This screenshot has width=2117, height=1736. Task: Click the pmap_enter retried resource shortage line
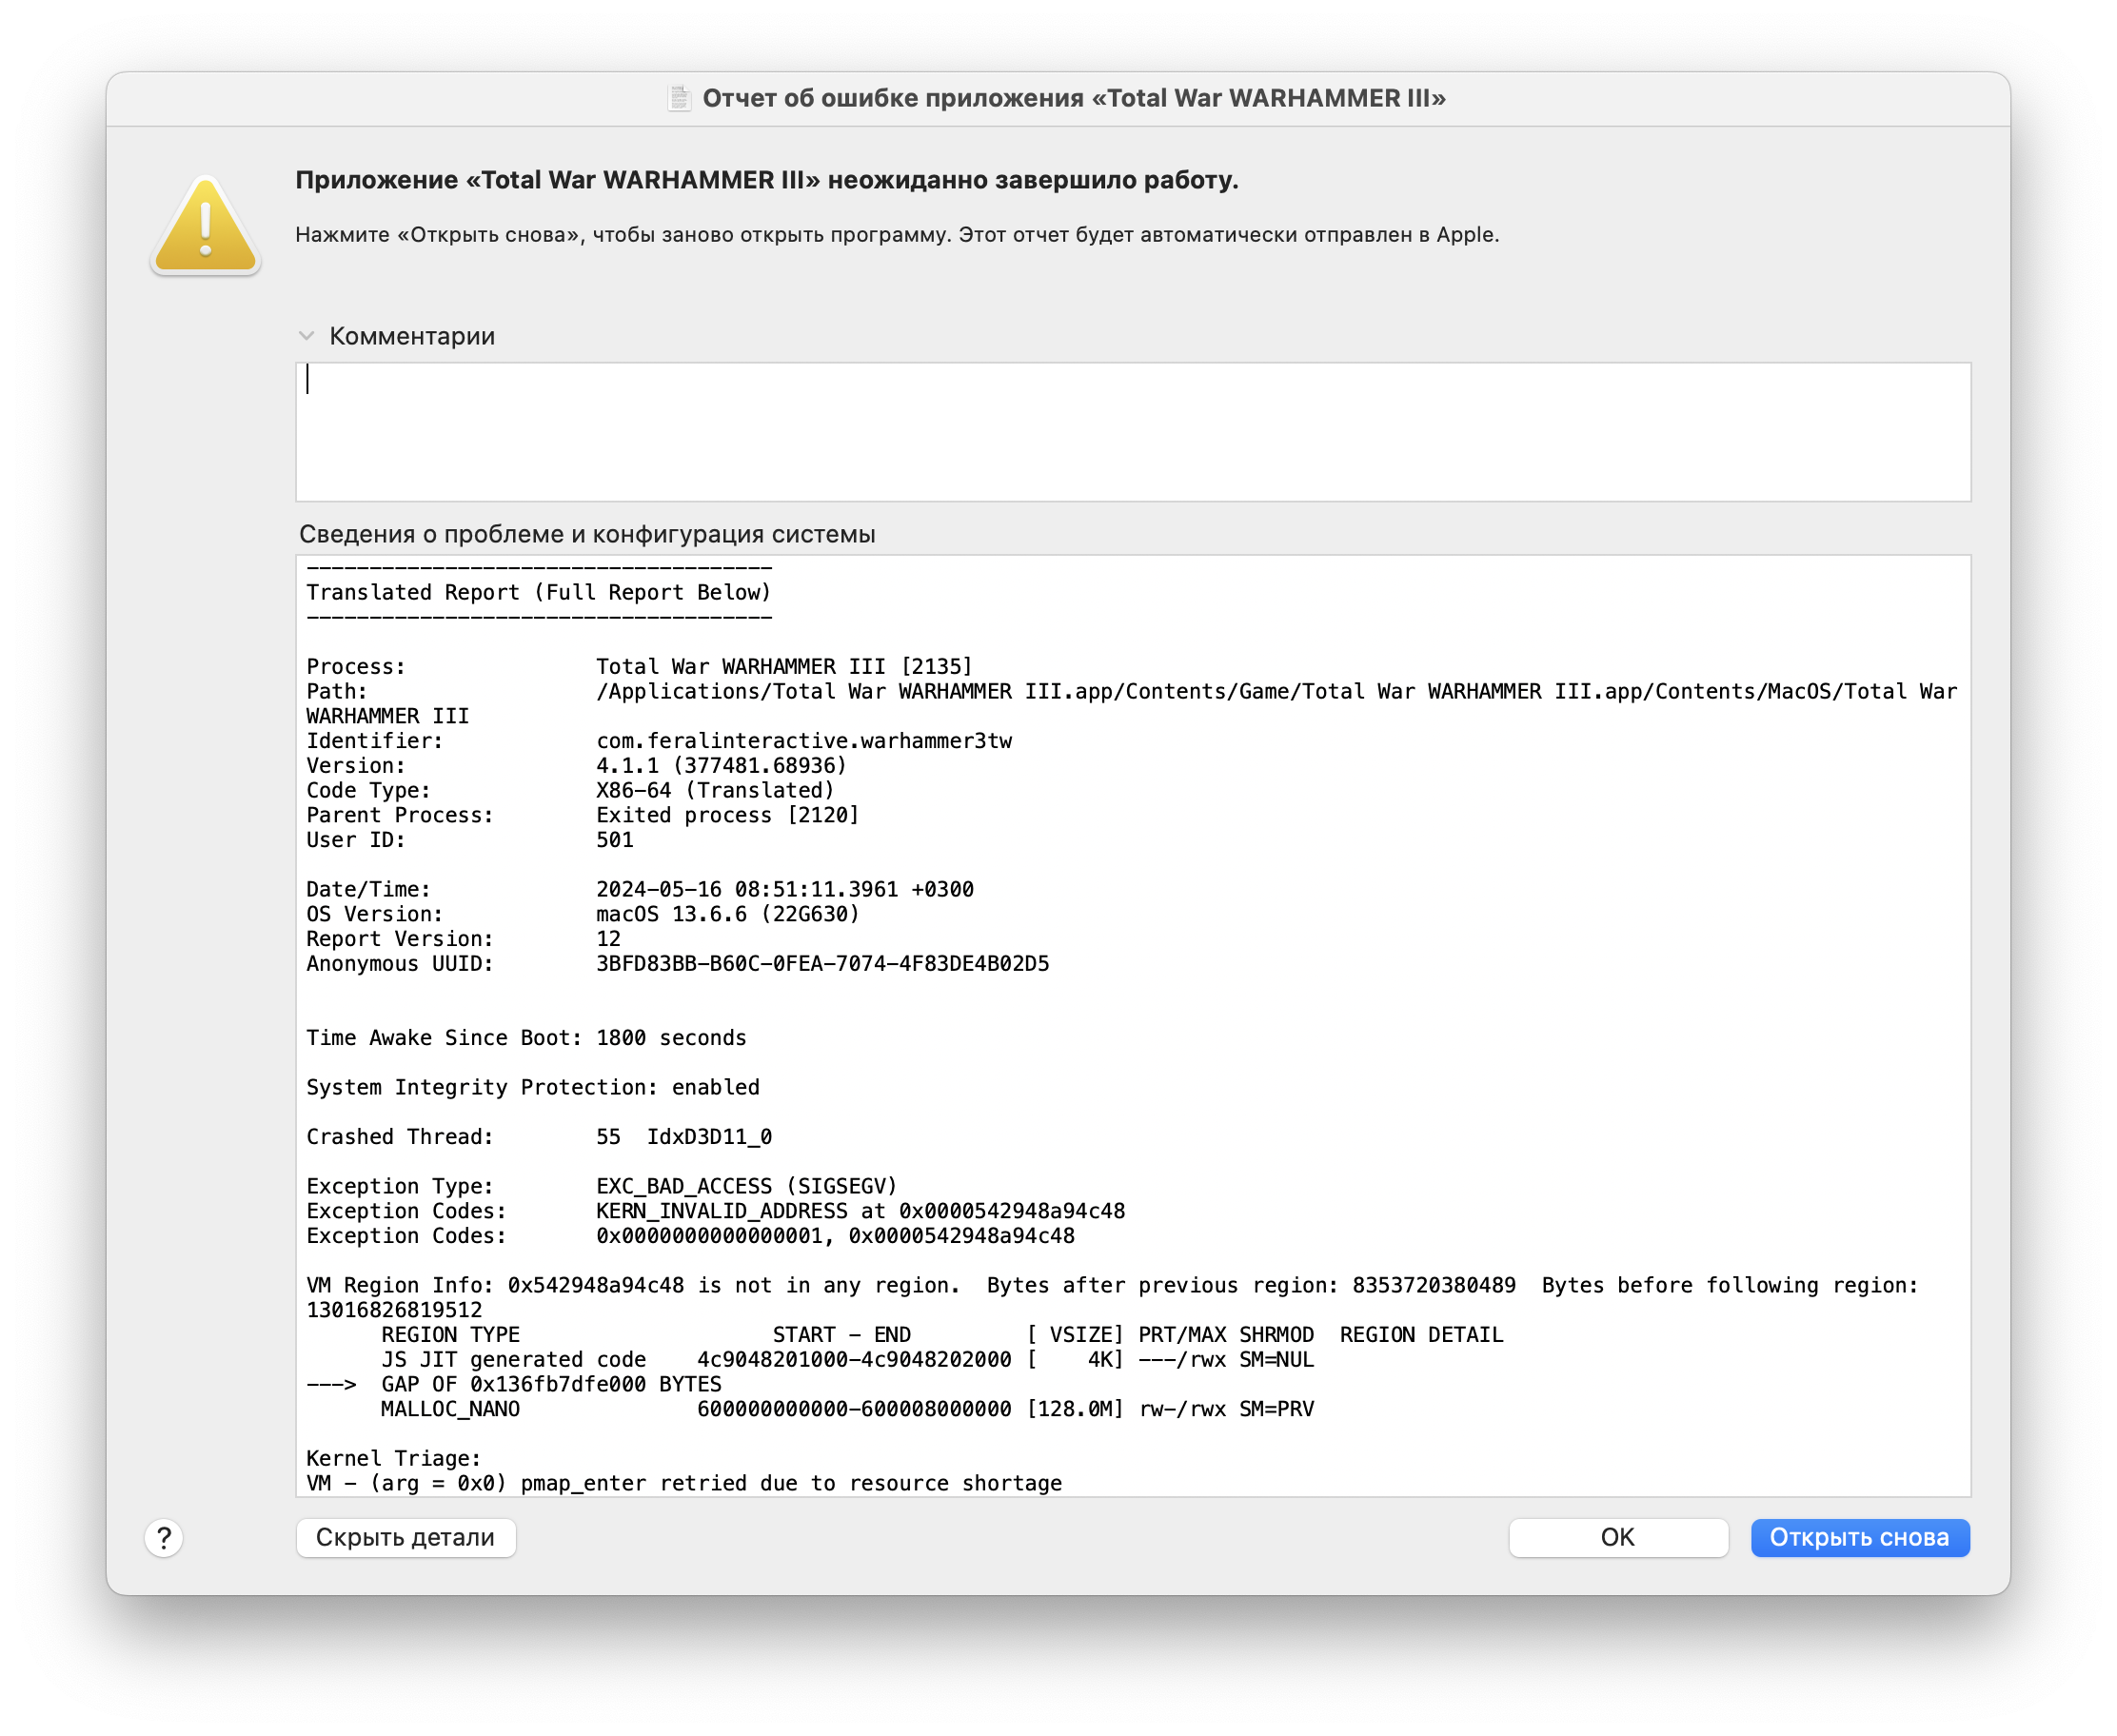click(683, 1483)
